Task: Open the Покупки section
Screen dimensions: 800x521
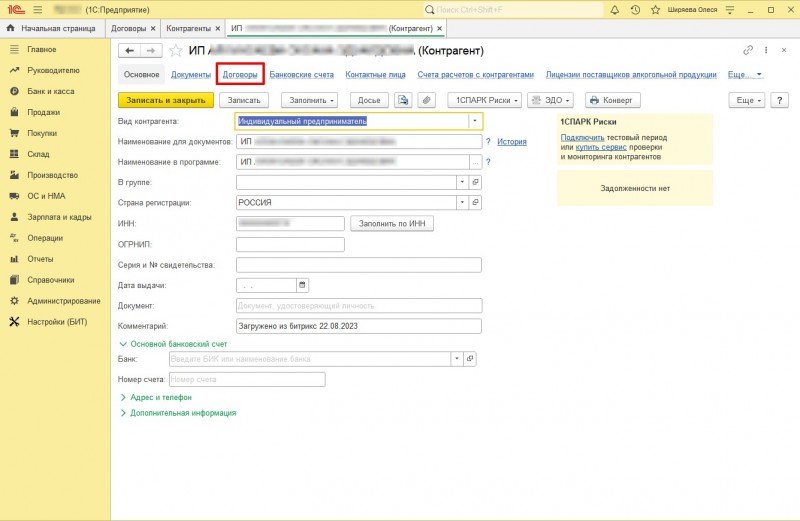Action: click(42, 133)
